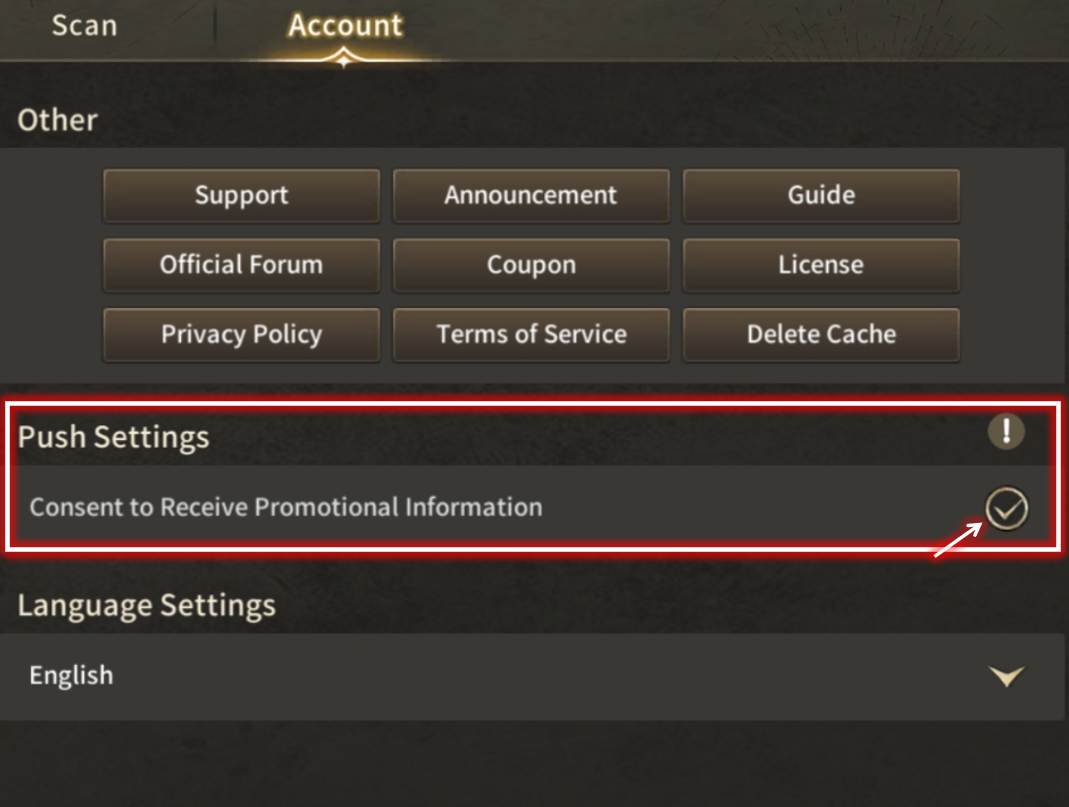Click the Other section heading
The width and height of the screenshot is (1069, 807).
pos(57,120)
